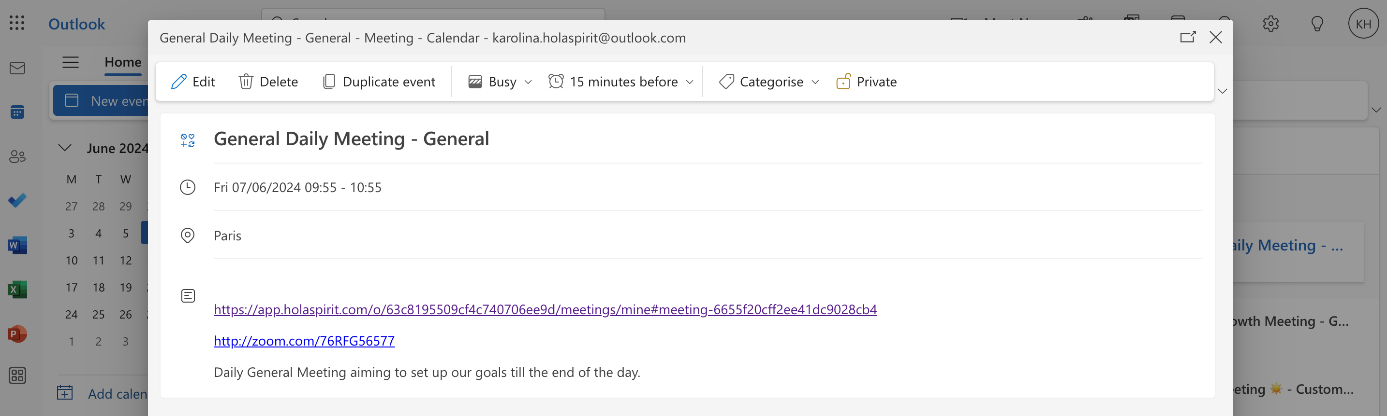Click the Outlook brand title
Viewport: 1387px width, 416px height.
point(76,24)
